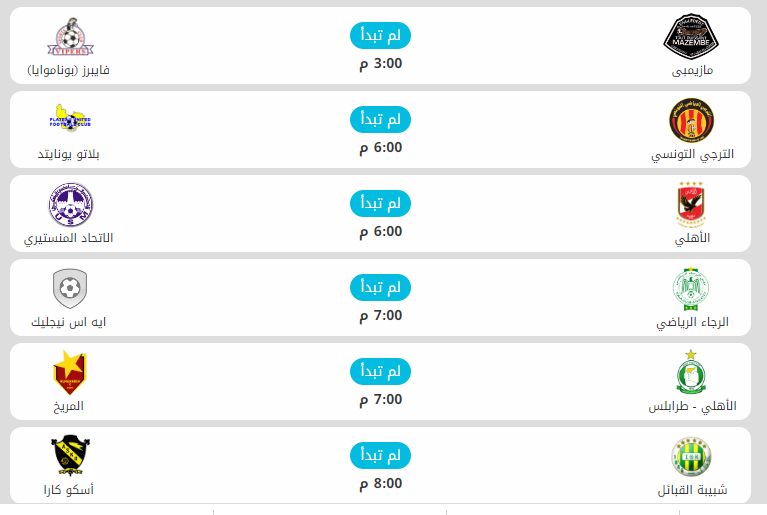Image resolution: width=767 pixels, height=515 pixels.
Task: Click the JS Kabylie club logo
Action: [x=691, y=457]
